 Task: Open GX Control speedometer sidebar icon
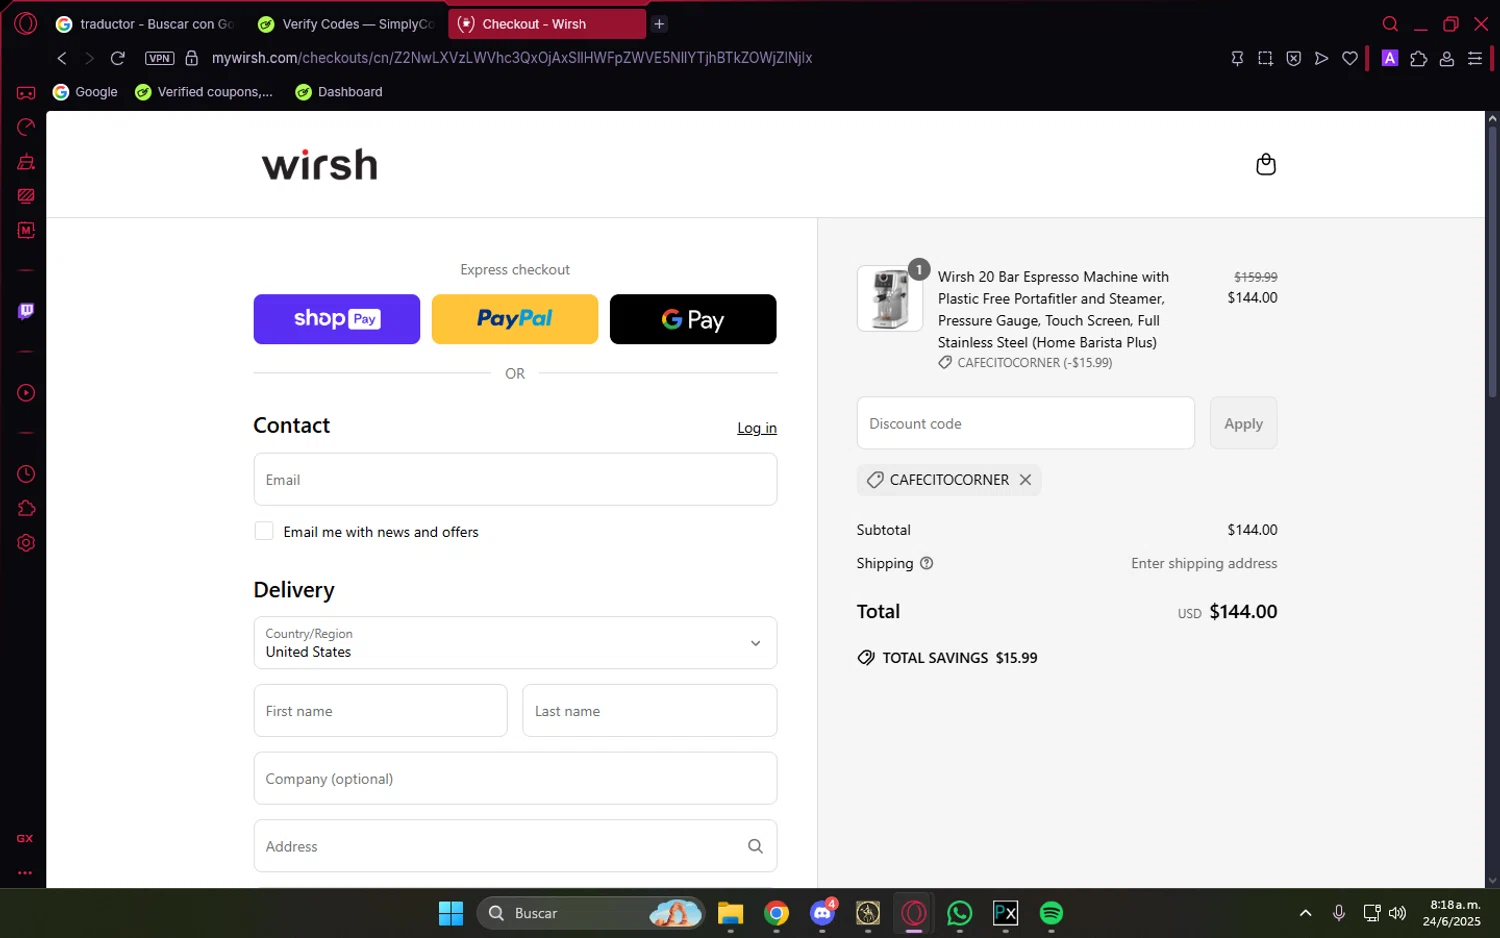tap(26, 127)
